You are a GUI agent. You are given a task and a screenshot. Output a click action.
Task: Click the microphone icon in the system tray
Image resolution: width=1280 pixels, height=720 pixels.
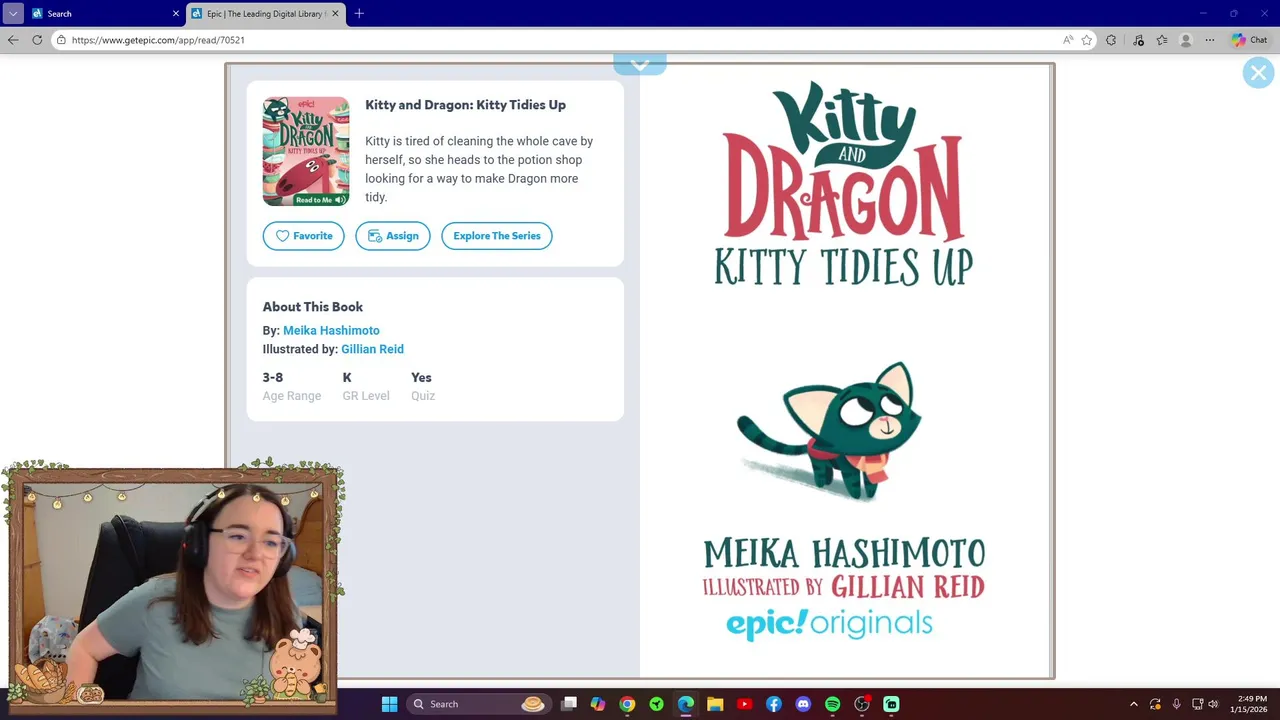(1176, 704)
